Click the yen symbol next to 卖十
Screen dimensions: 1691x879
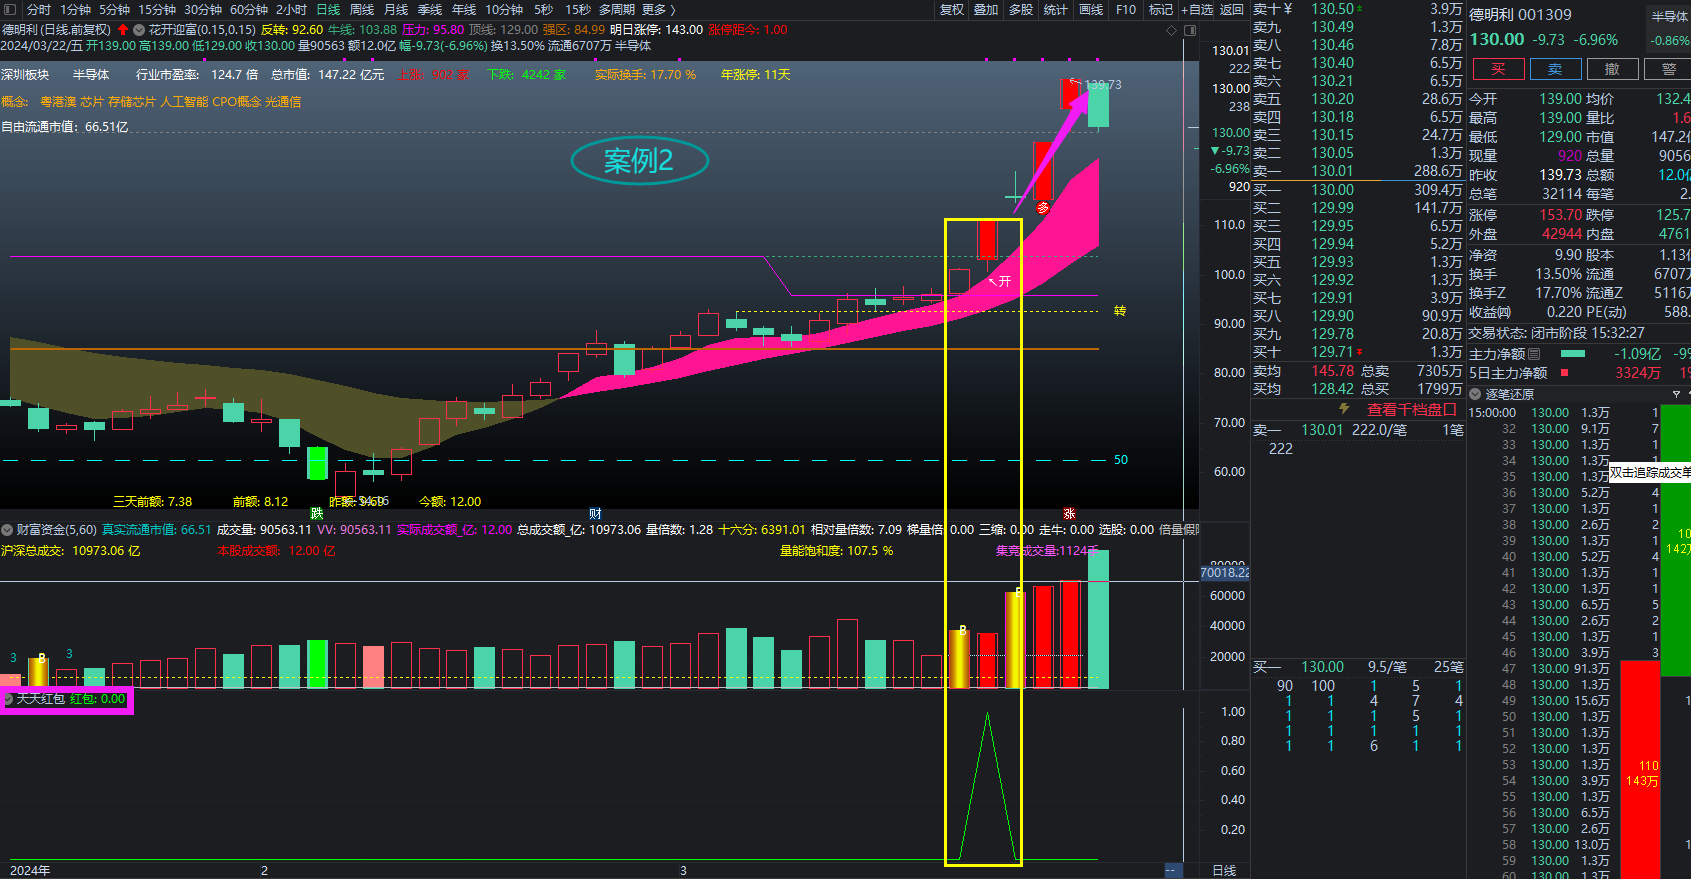[1288, 9]
